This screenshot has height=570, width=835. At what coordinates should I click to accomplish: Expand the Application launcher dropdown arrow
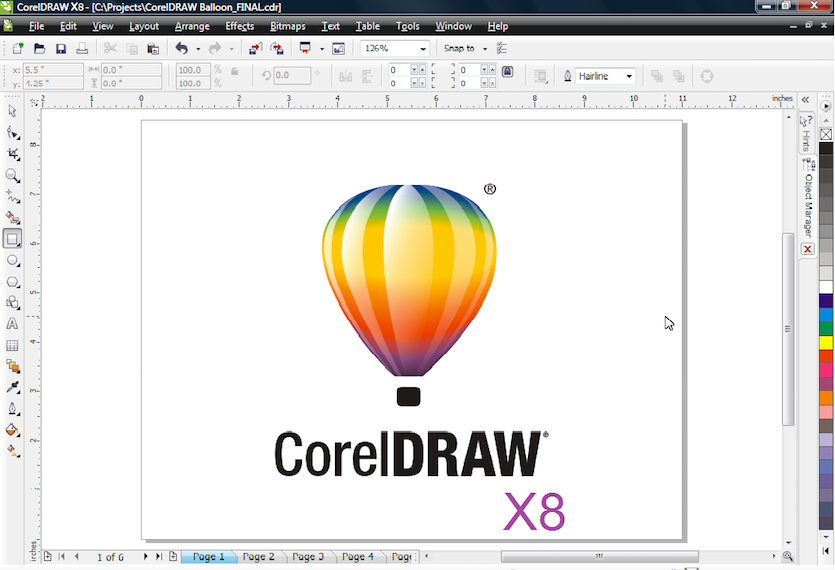tap(322, 48)
